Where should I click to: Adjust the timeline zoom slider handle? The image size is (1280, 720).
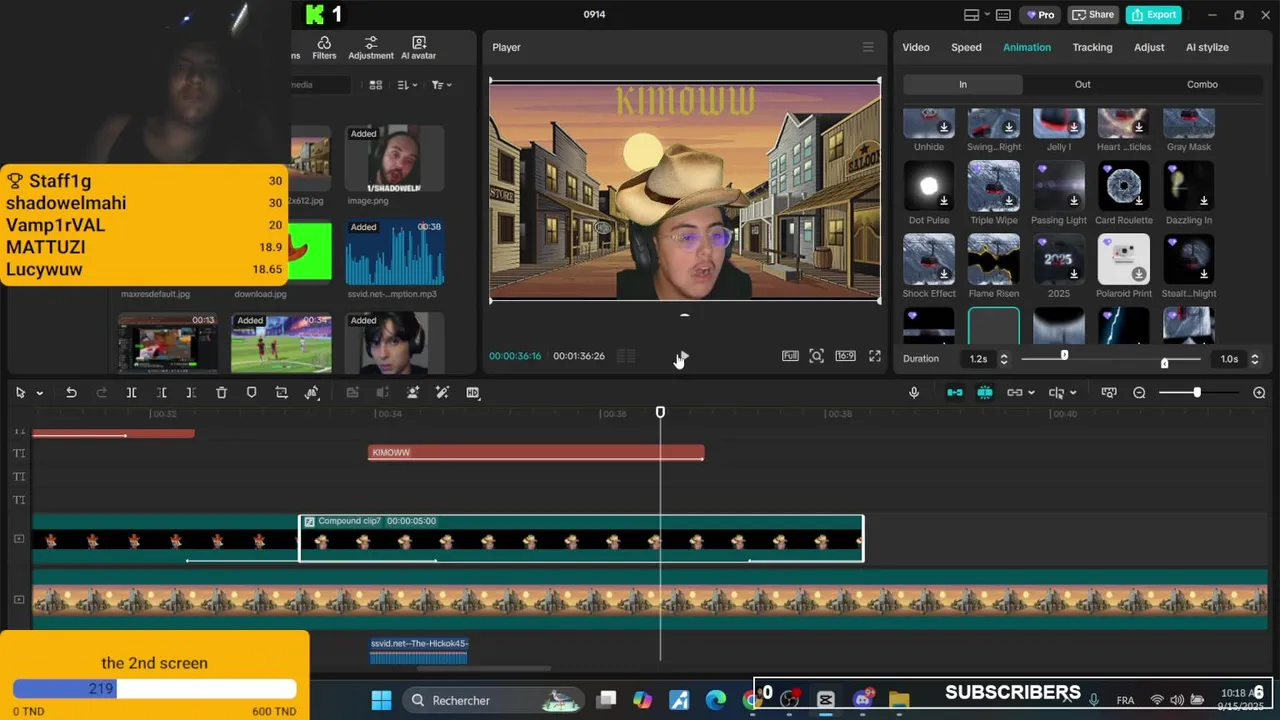pyautogui.click(x=1196, y=393)
